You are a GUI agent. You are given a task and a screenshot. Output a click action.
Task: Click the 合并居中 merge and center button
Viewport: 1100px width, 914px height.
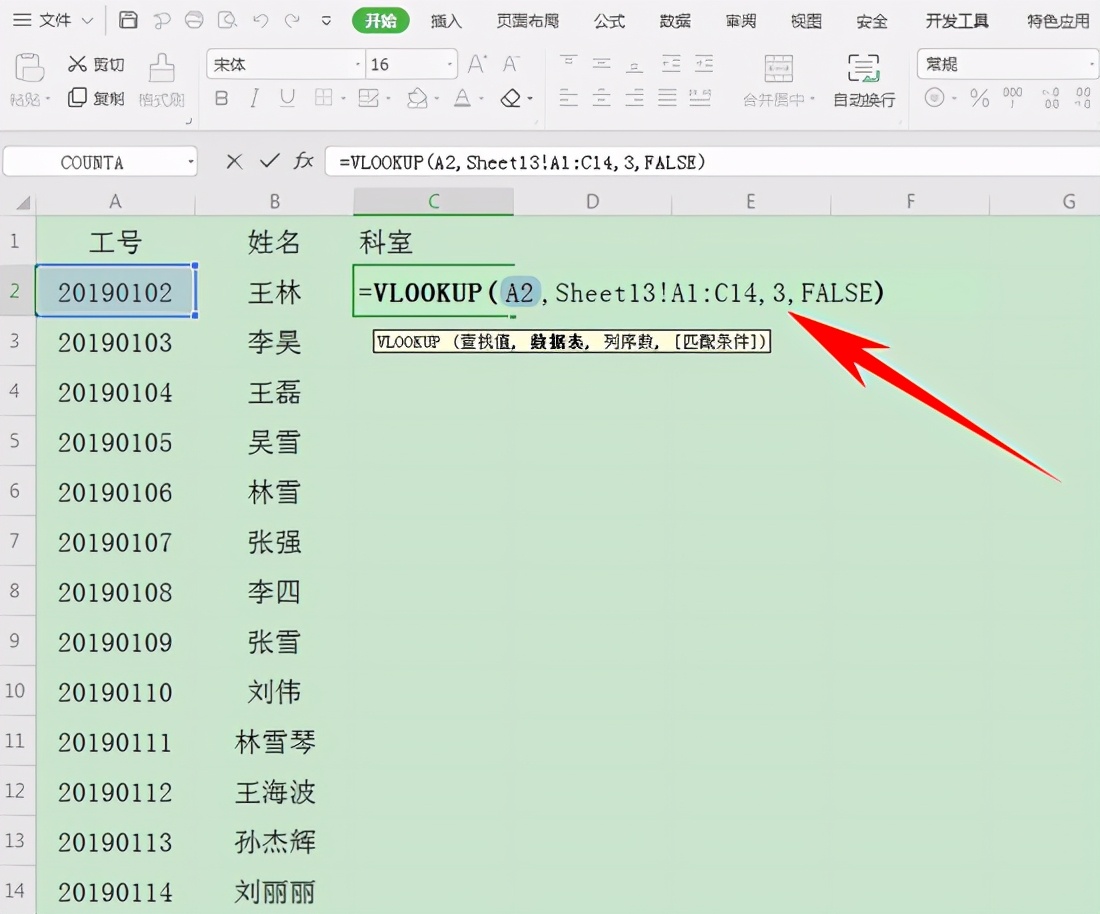point(779,81)
